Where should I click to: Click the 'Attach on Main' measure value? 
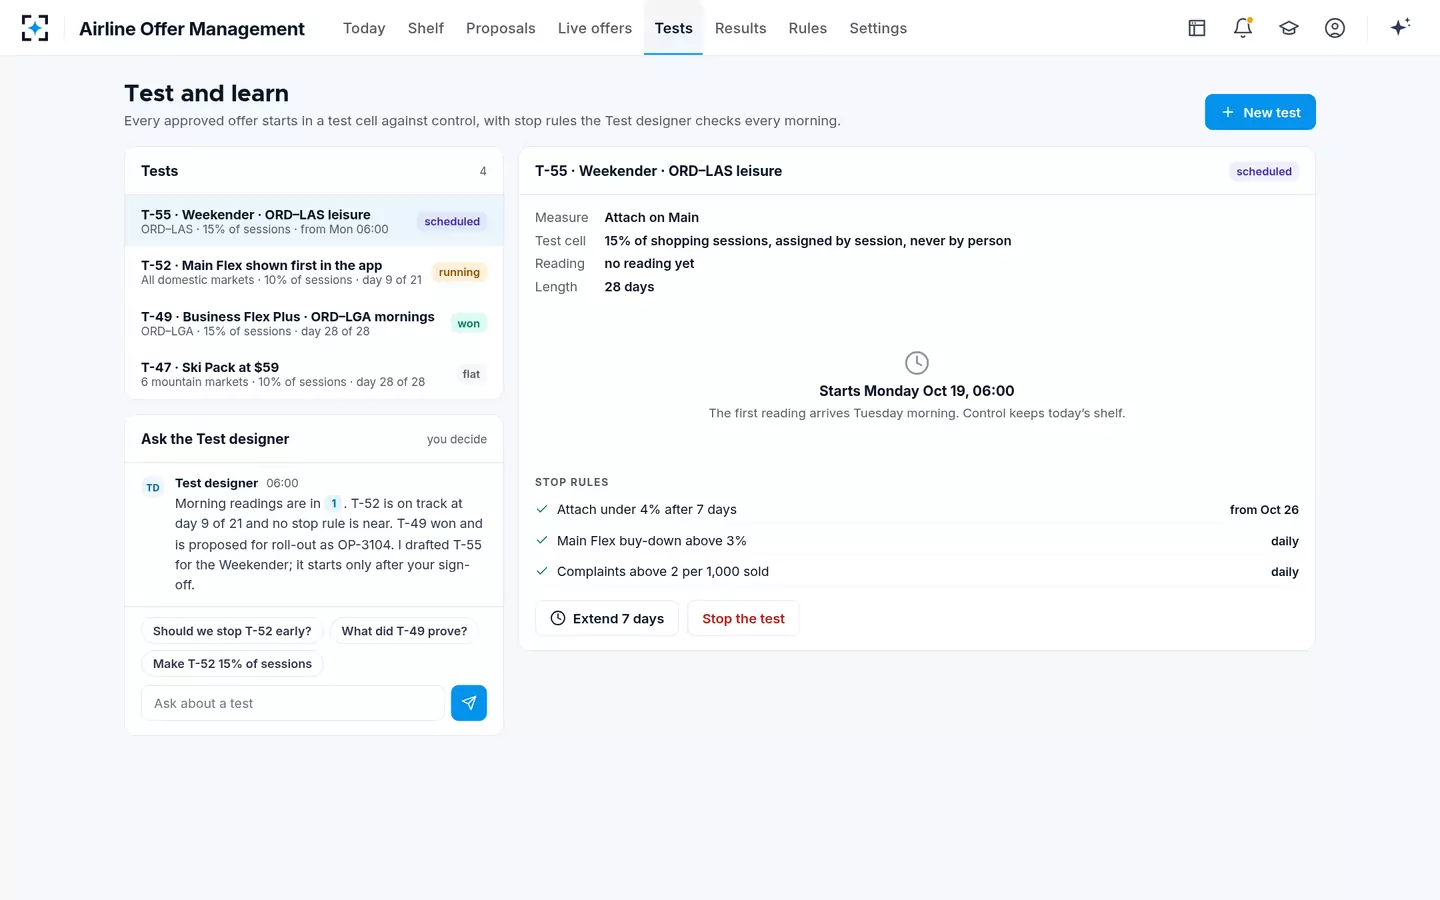click(652, 218)
